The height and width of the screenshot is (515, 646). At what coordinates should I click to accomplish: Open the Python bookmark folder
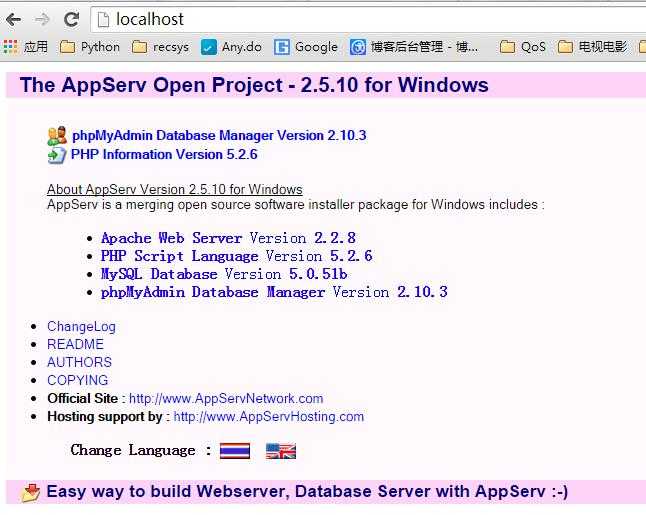click(89, 47)
